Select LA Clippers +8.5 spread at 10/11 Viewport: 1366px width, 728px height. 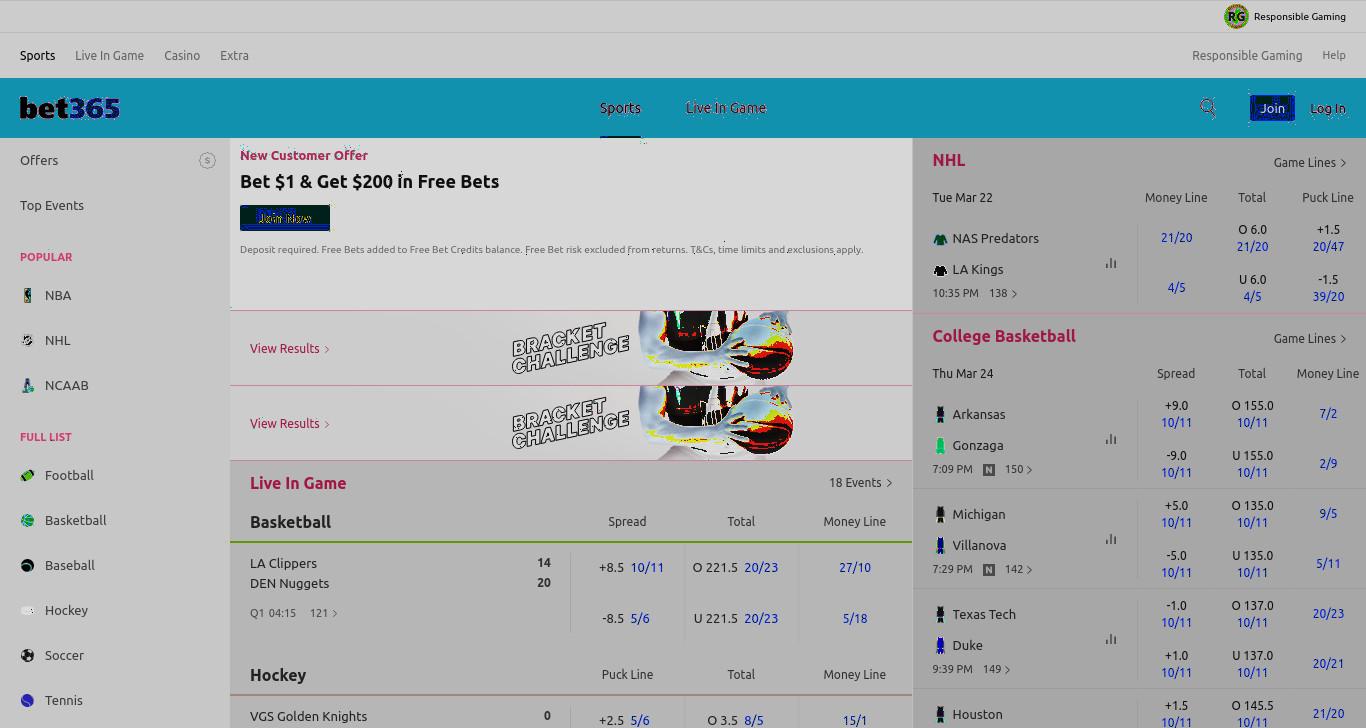[632, 567]
